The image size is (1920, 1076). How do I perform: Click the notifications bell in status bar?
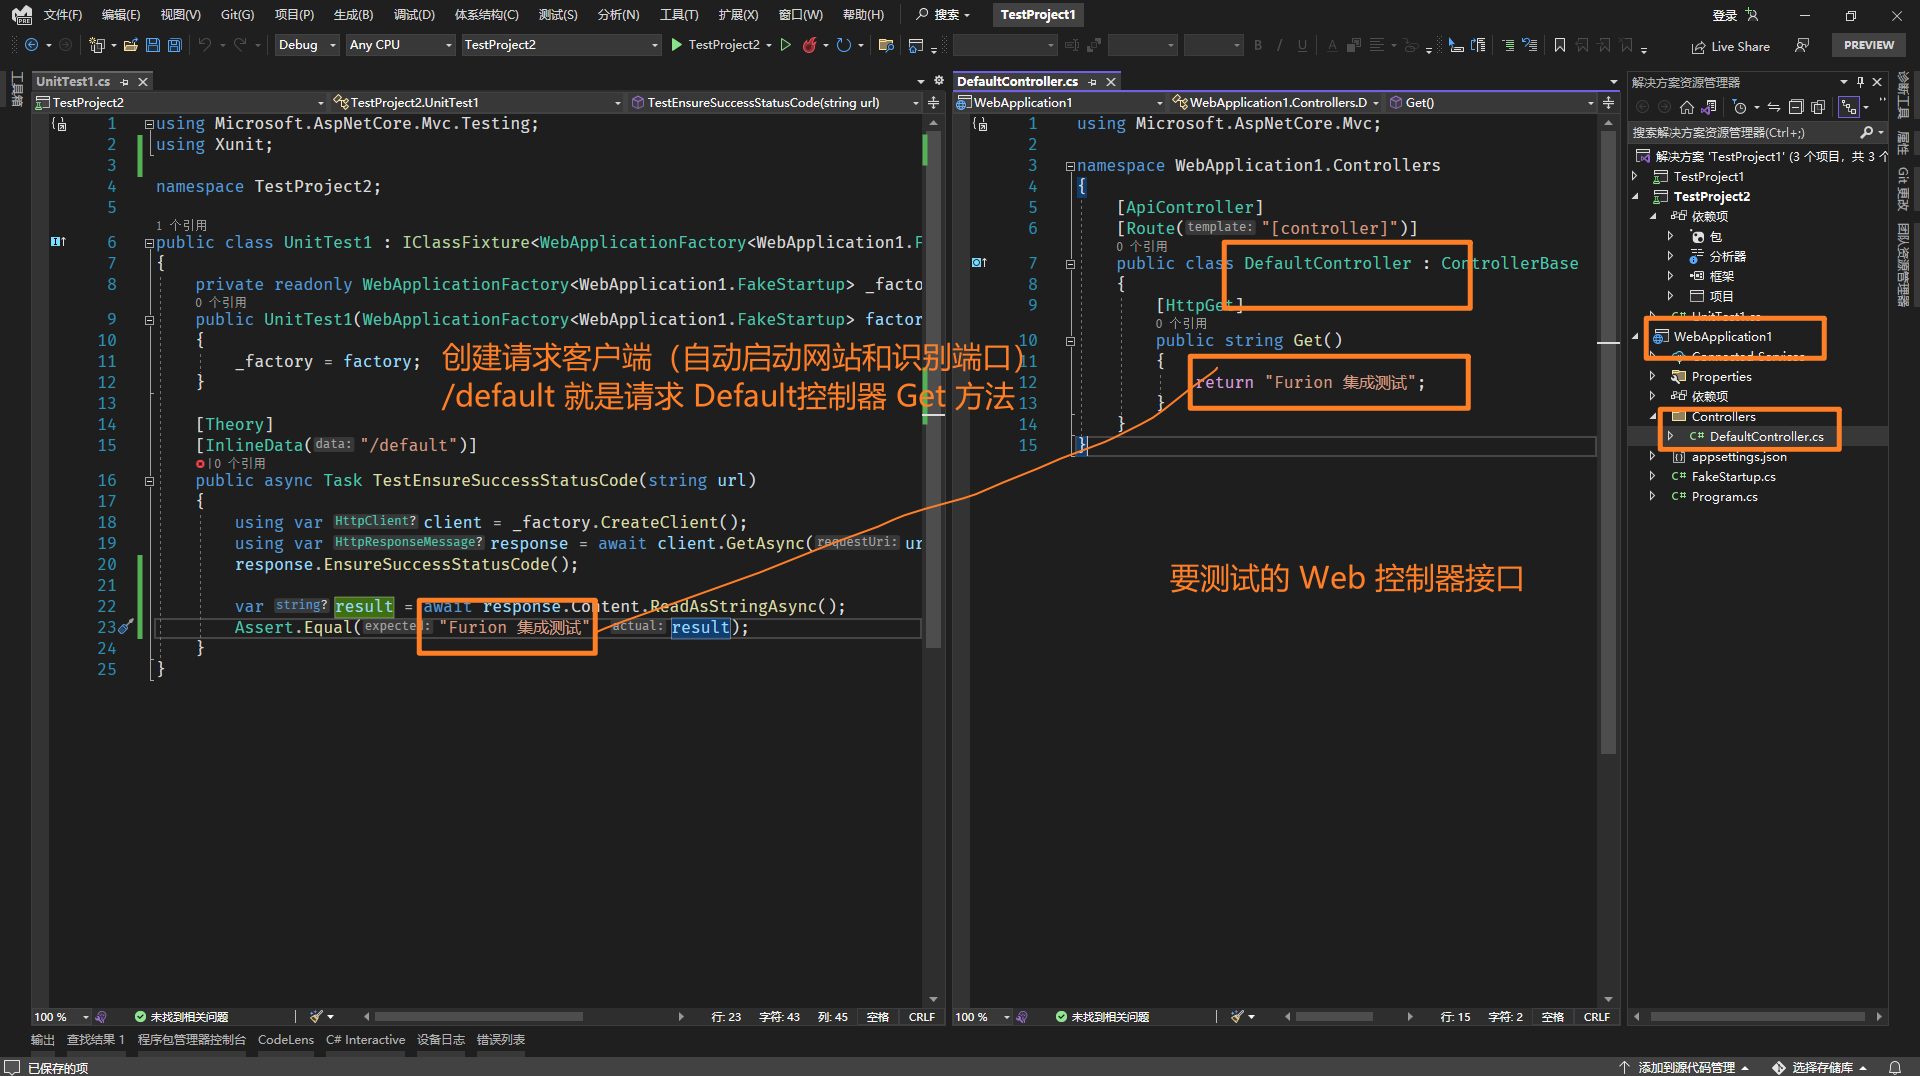tap(1894, 1067)
